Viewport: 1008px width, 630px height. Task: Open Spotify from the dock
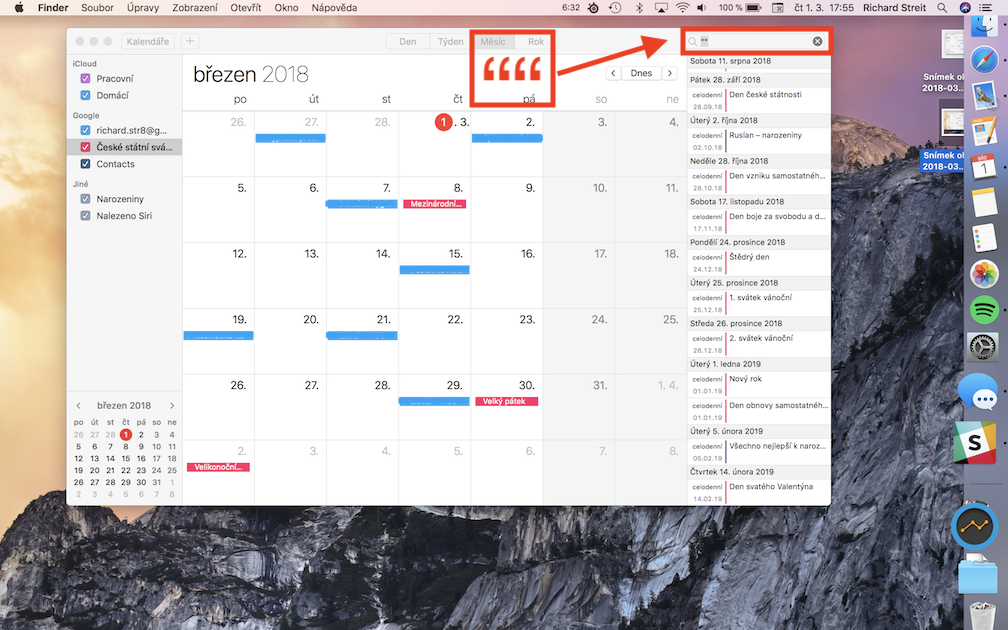[x=984, y=311]
